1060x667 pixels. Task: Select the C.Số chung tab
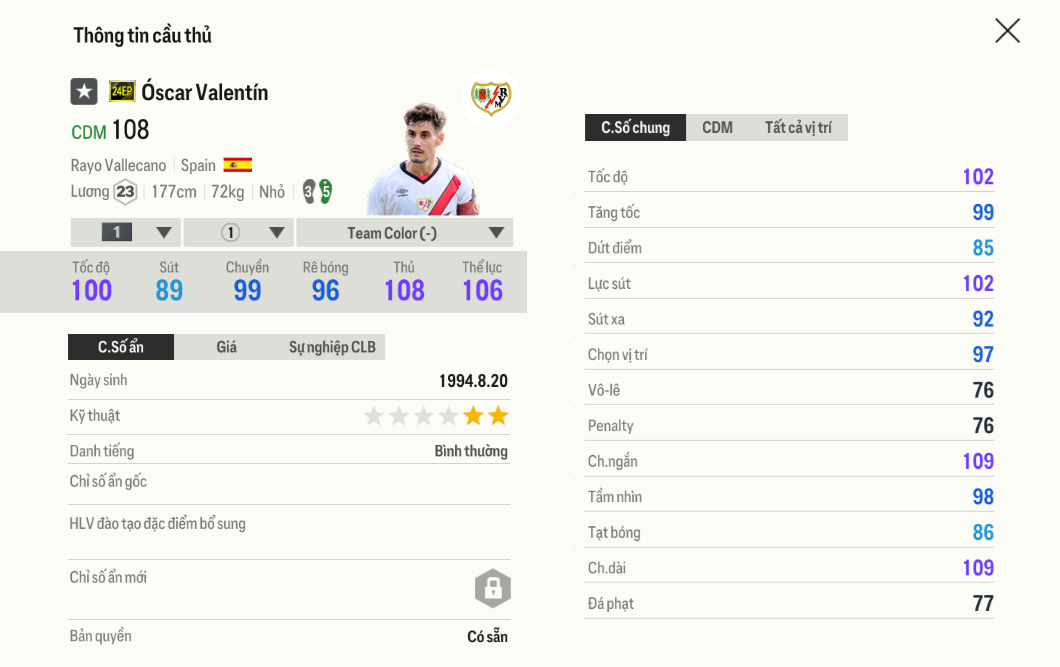coord(635,127)
